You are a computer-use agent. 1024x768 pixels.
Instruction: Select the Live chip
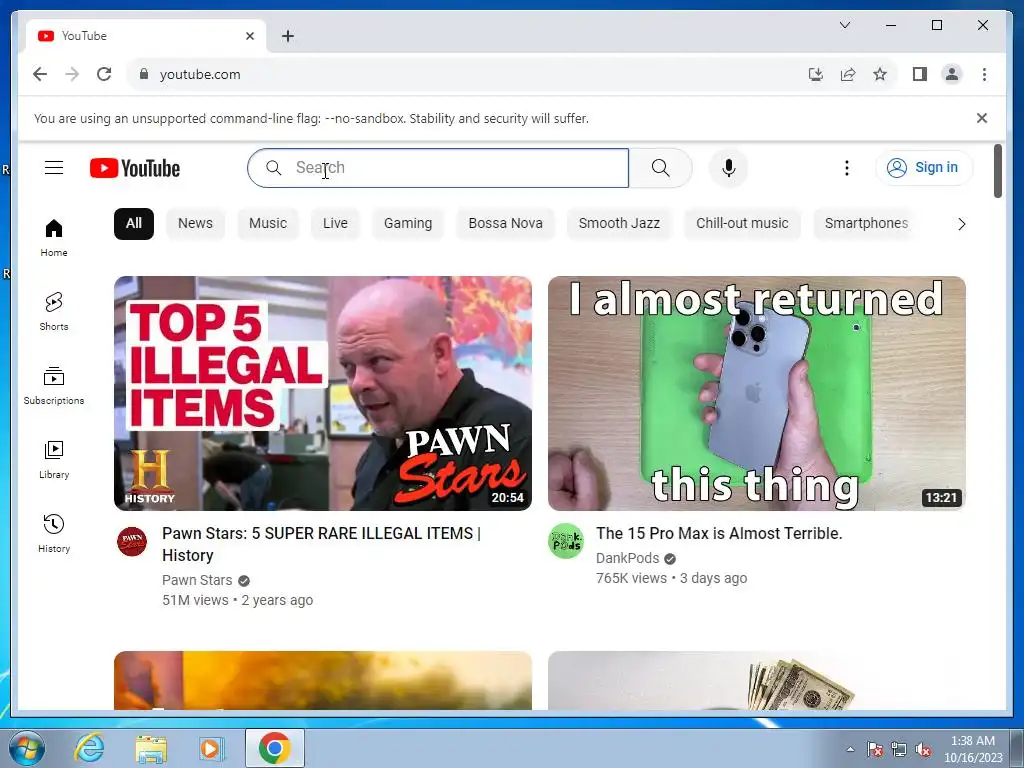pos(335,223)
